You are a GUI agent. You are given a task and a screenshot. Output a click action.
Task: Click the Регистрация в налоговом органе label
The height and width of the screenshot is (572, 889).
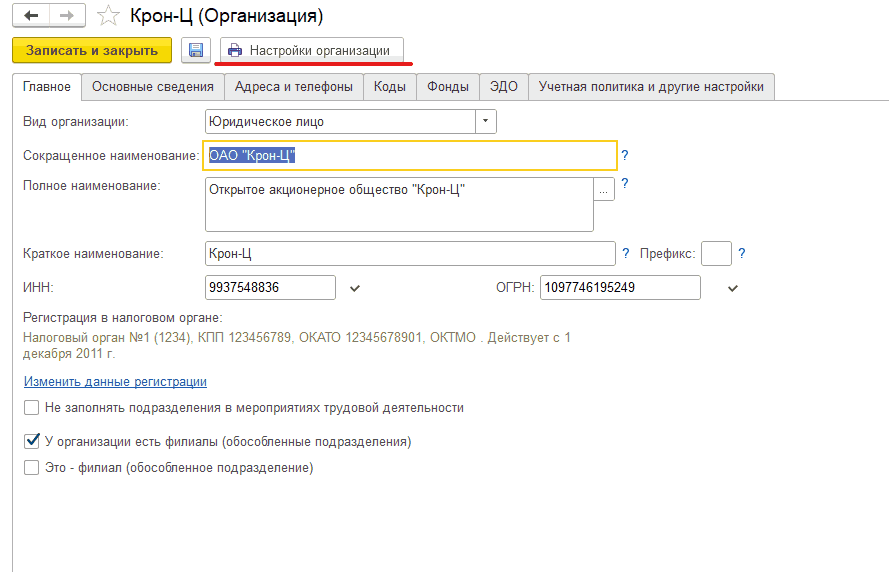click(x=122, y=317)
